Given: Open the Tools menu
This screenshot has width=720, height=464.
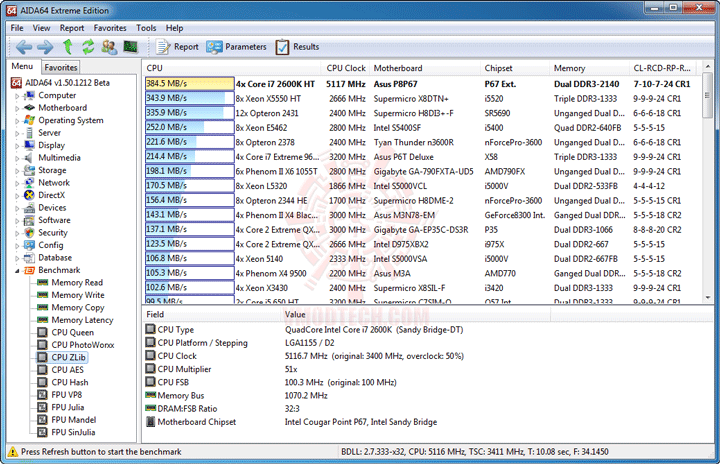Looking at the screenshot, I should point(146,28).
